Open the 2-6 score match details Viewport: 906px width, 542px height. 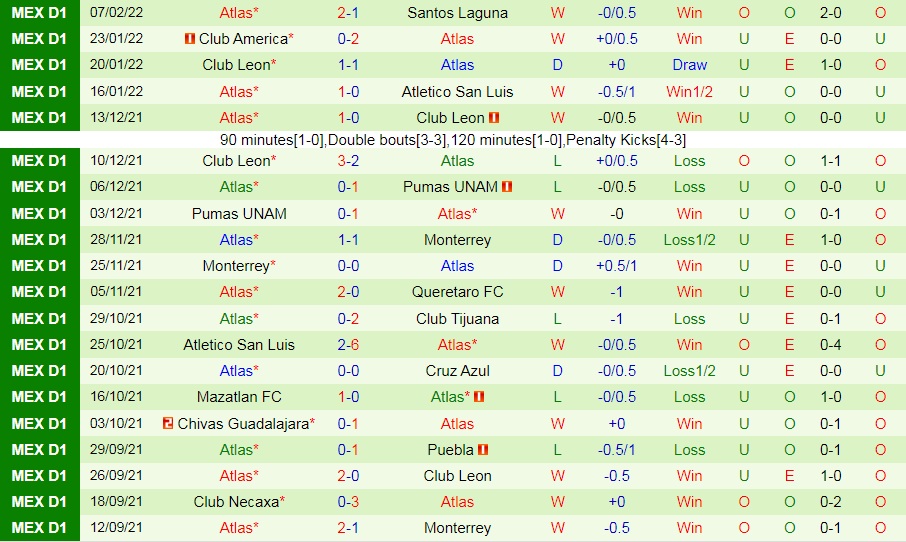[348, 345]
